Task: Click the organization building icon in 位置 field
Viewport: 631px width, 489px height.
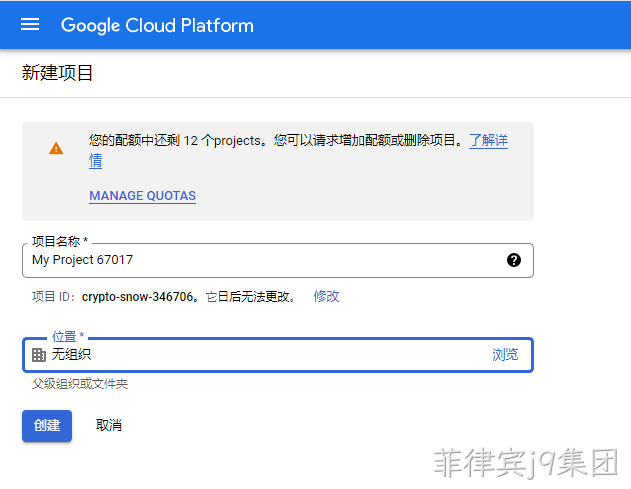Action: pyautogui.click(x=39, y=355)
